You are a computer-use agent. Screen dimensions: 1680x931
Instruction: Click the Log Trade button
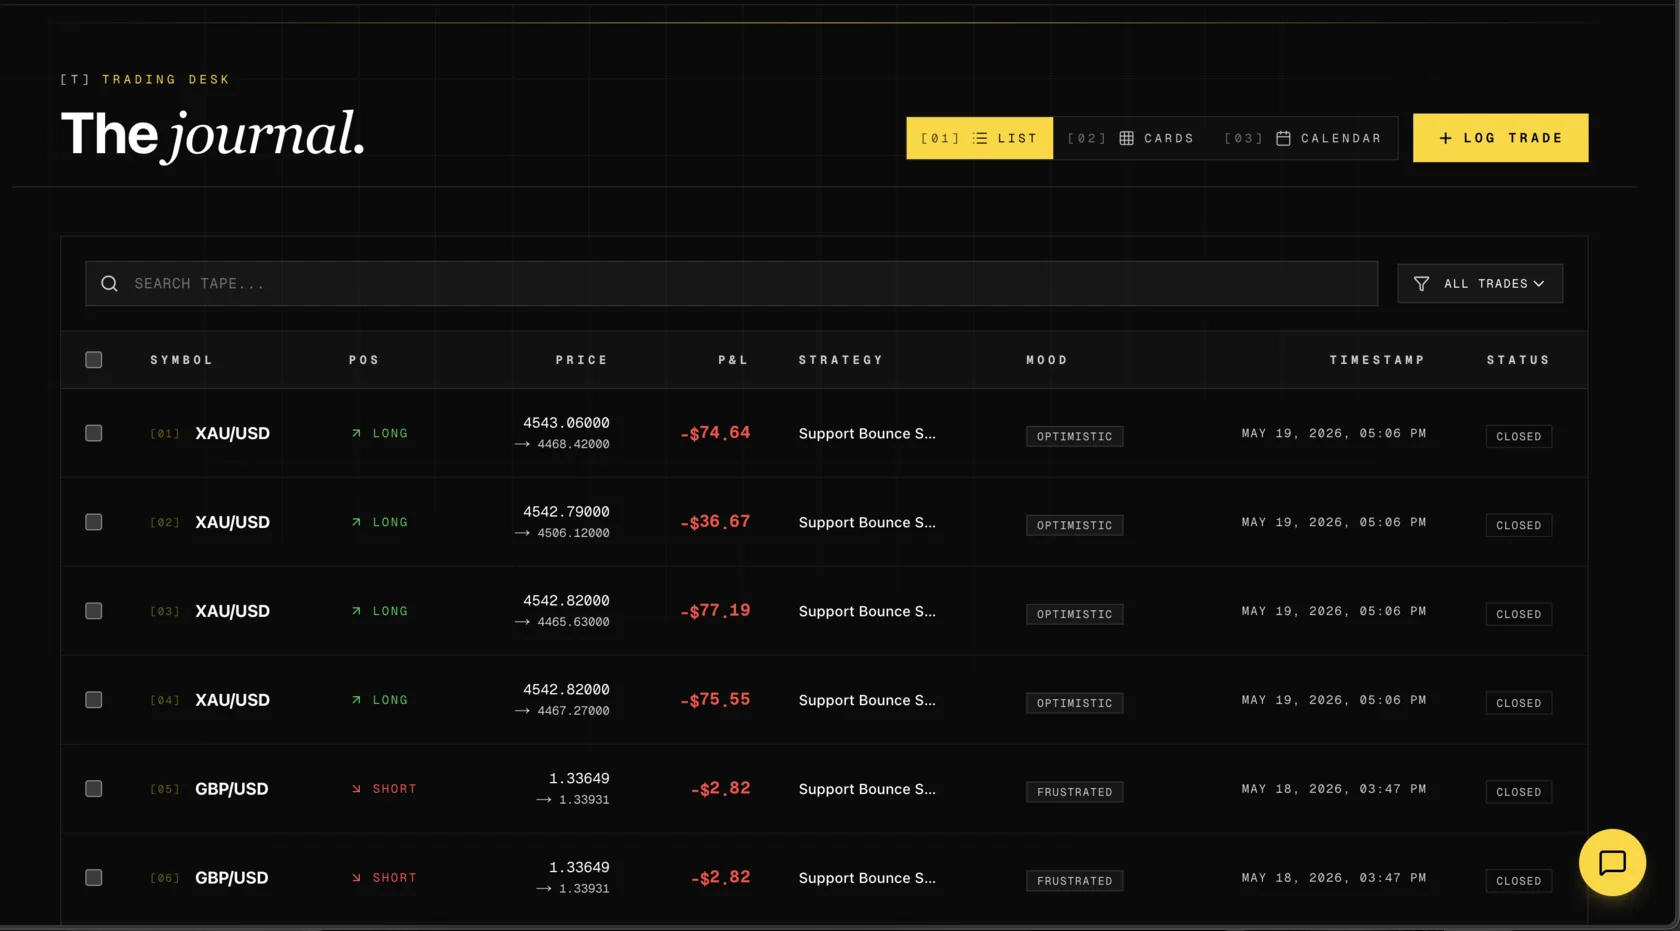[1500, 138]
